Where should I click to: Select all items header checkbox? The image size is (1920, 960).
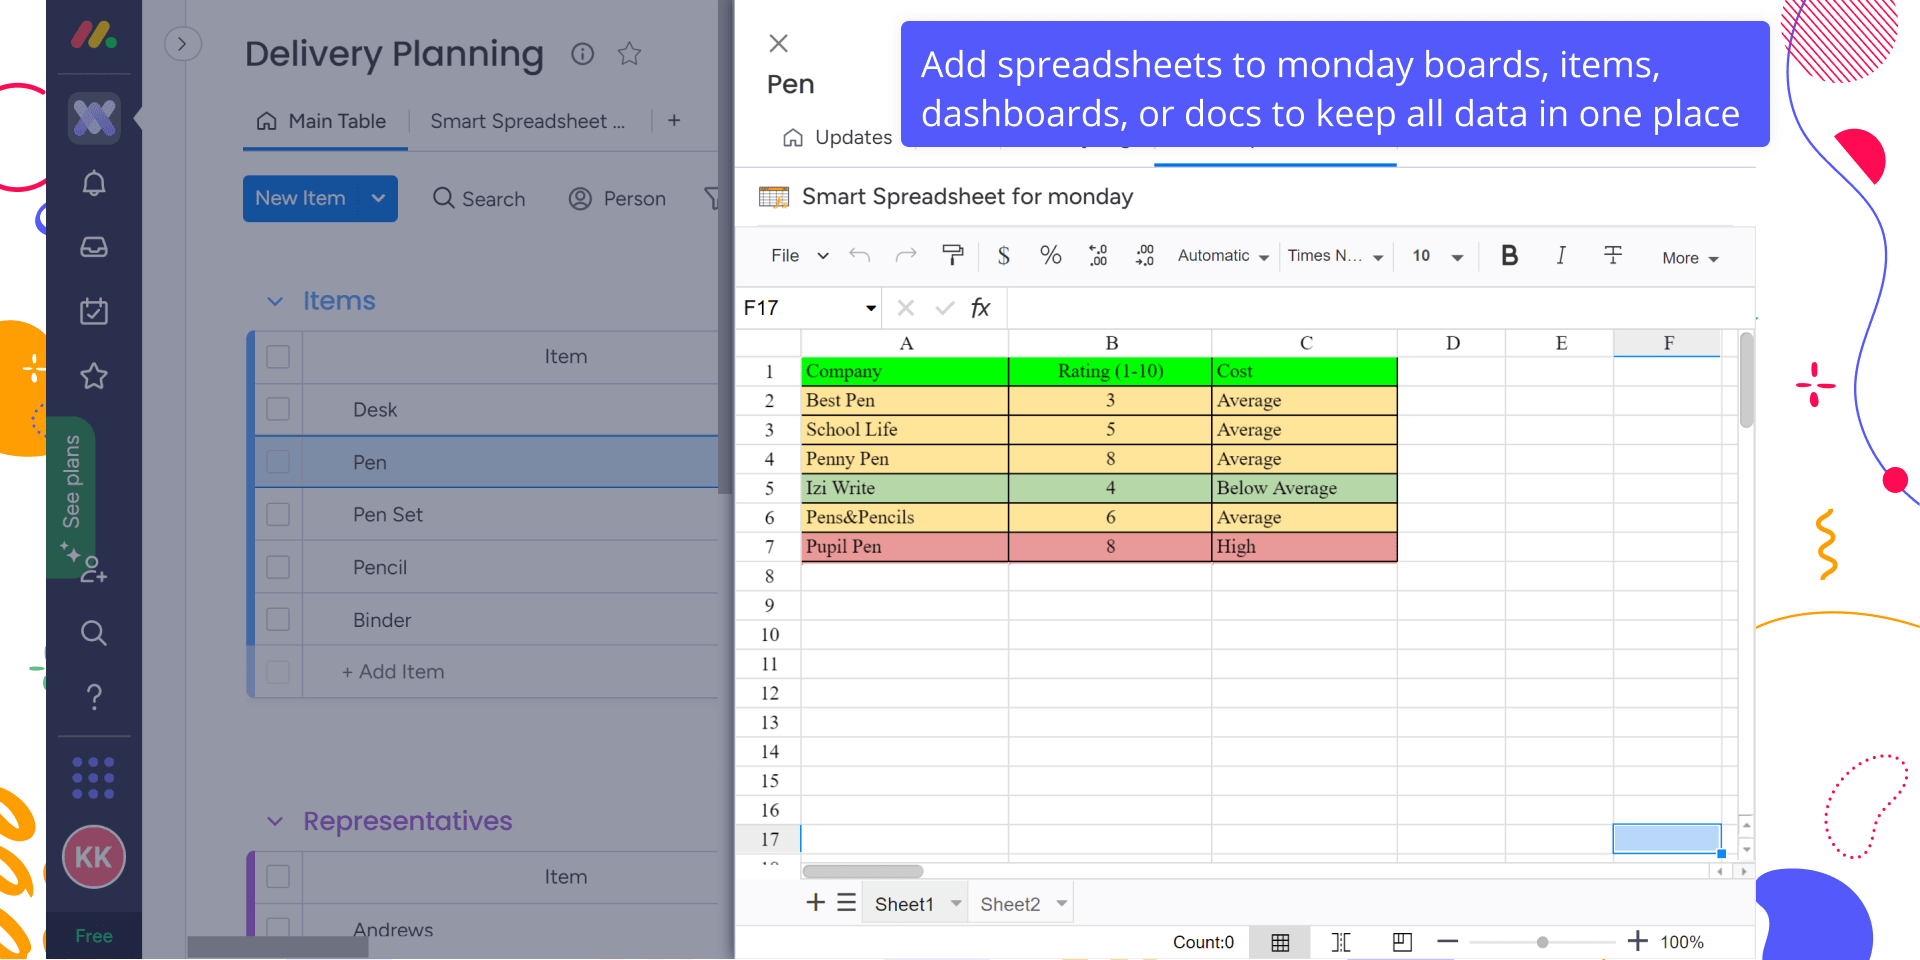pyautogui.click(x=278, y=357)
